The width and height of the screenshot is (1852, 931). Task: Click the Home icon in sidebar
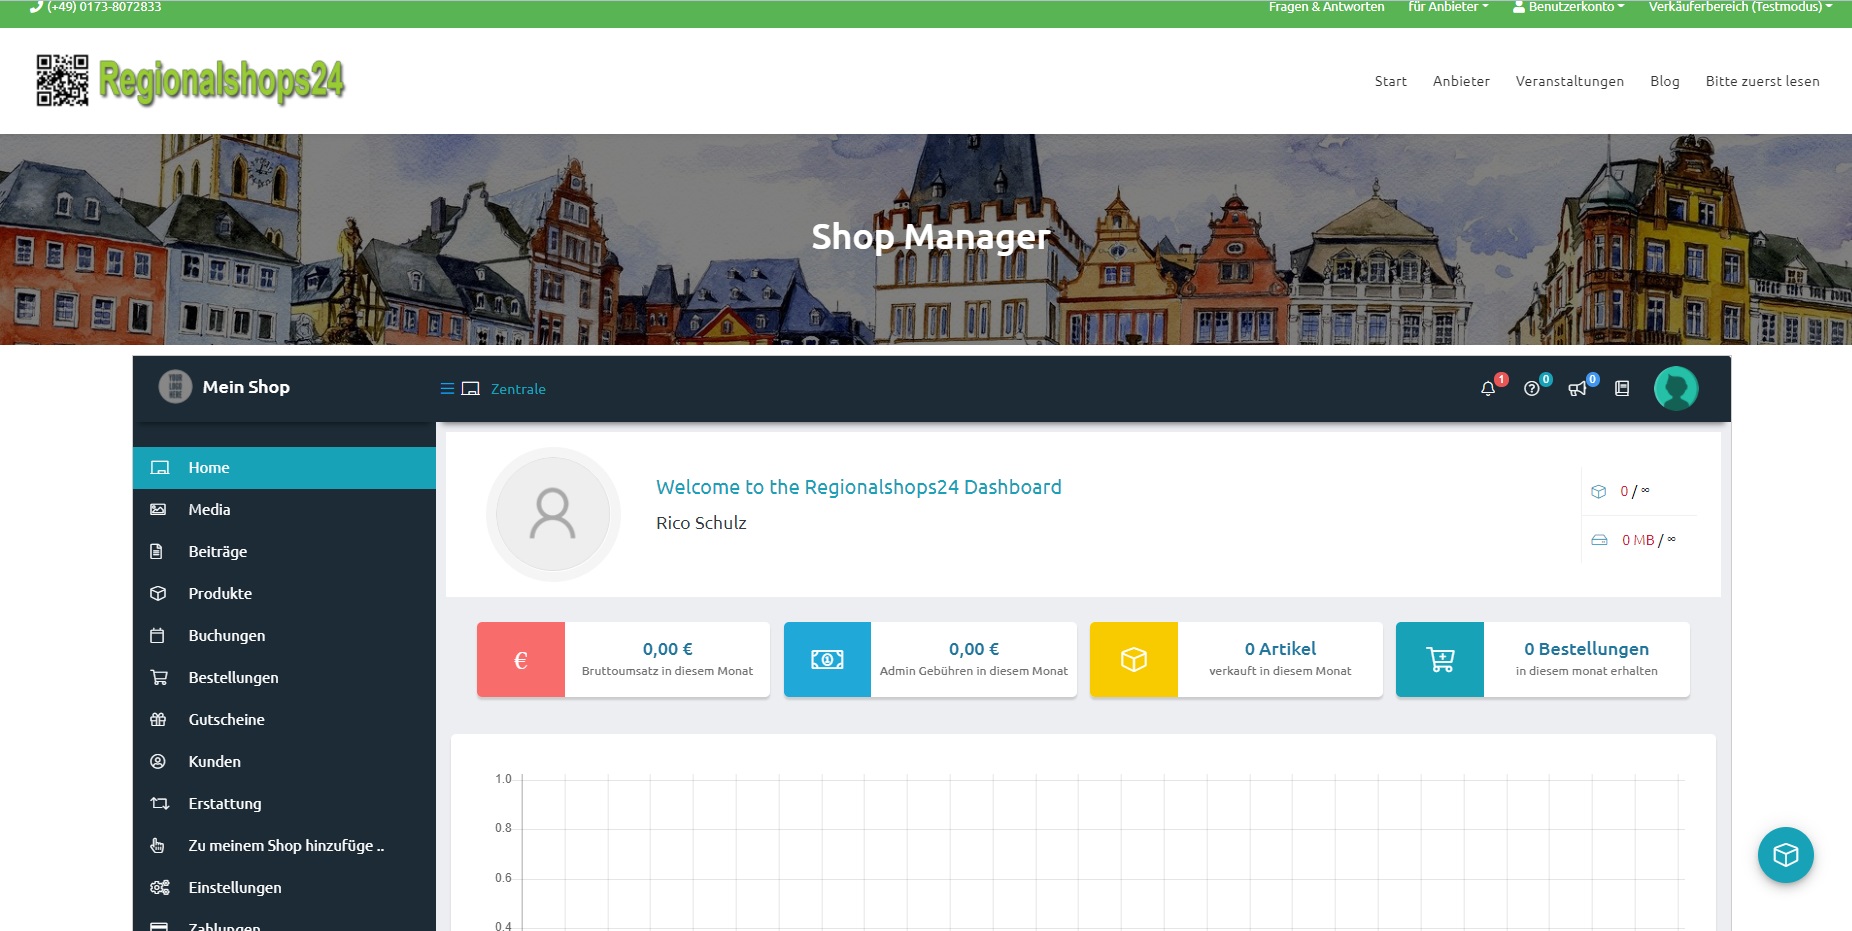(159, 467)
